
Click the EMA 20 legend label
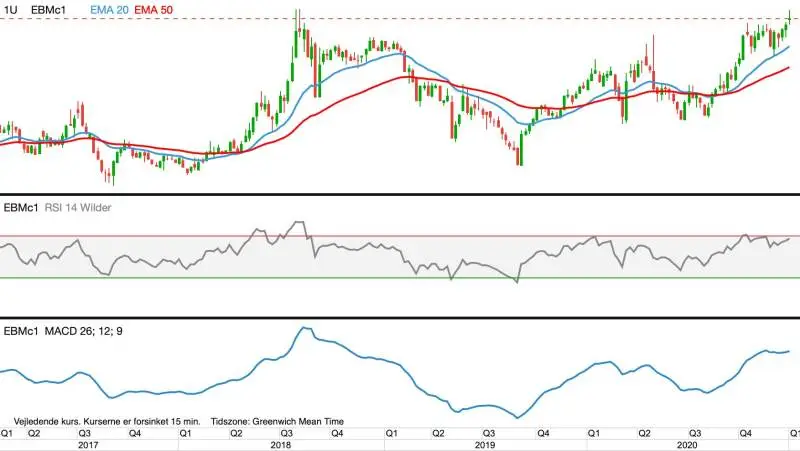[109, 10]
